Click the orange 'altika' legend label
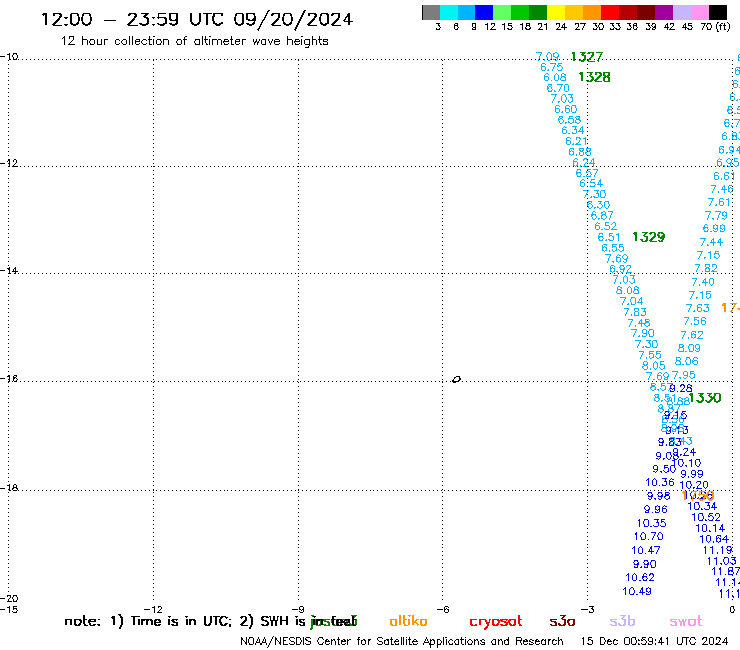740x650 pixels. coord(408,621)
